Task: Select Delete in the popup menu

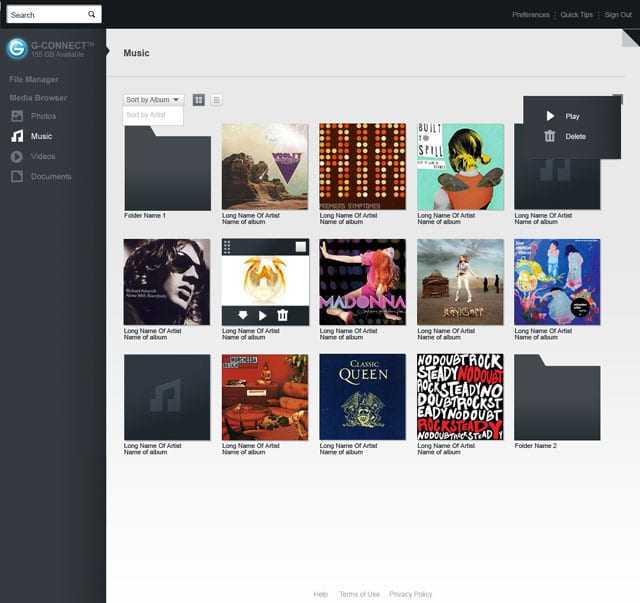Action: pyautogui.click(x=574, y=136)
